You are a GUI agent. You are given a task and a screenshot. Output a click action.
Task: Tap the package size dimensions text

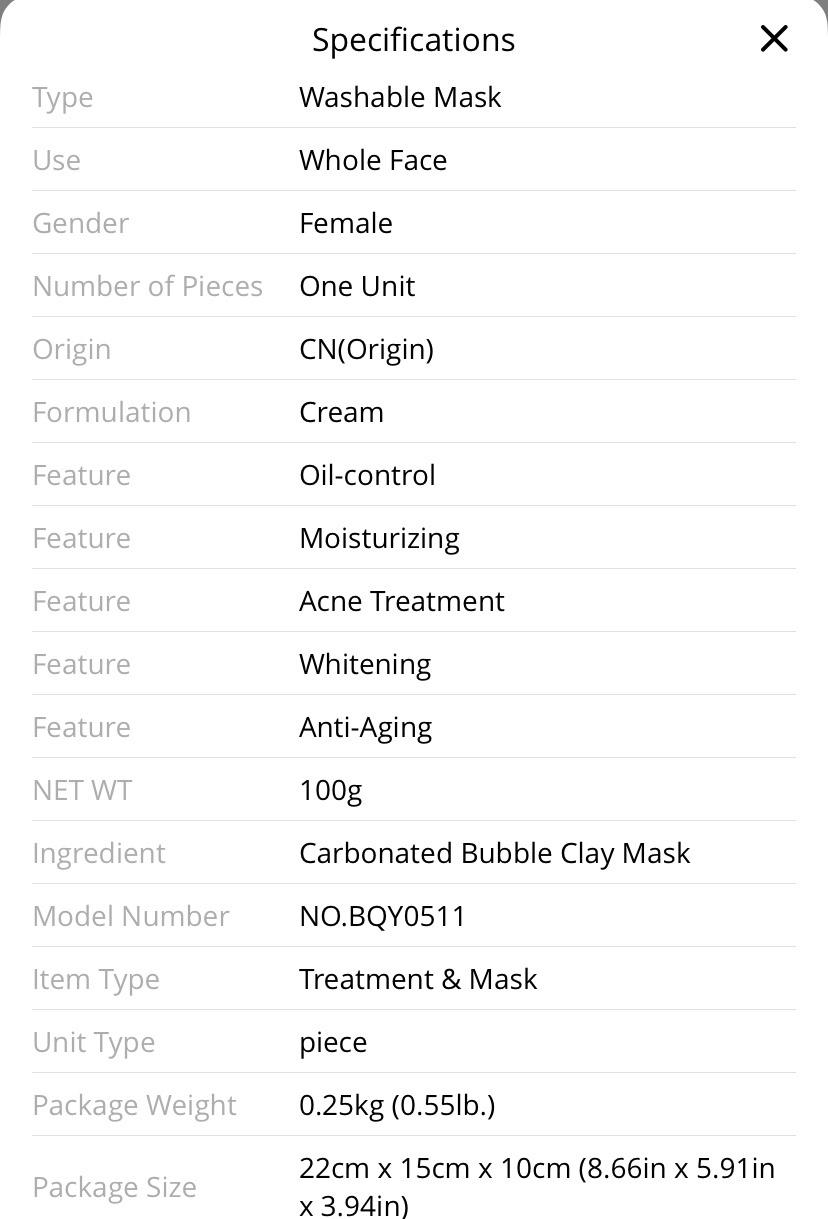537,1186
